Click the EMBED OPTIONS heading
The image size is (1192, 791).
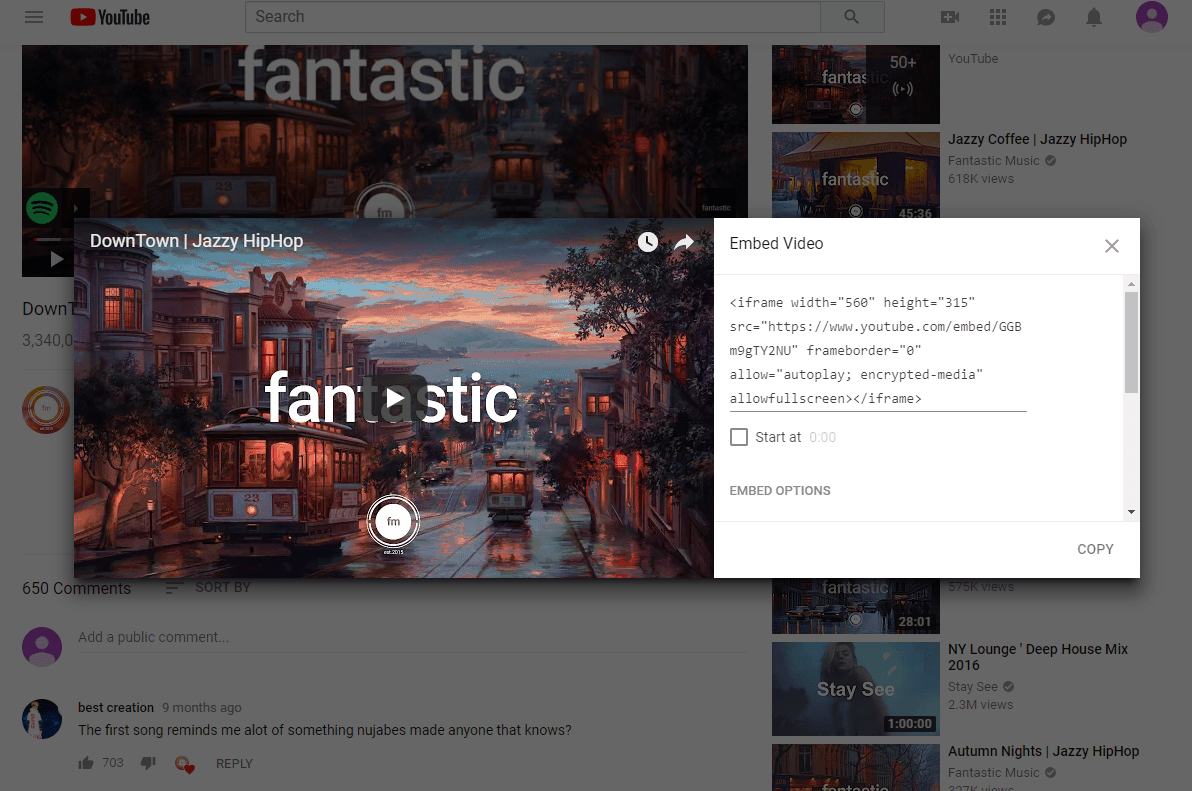point(780,491)
